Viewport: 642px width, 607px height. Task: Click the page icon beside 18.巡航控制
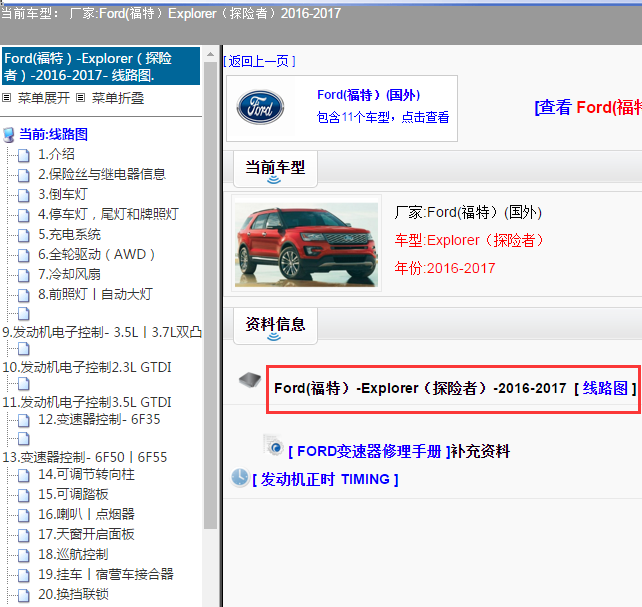(24, 555)
